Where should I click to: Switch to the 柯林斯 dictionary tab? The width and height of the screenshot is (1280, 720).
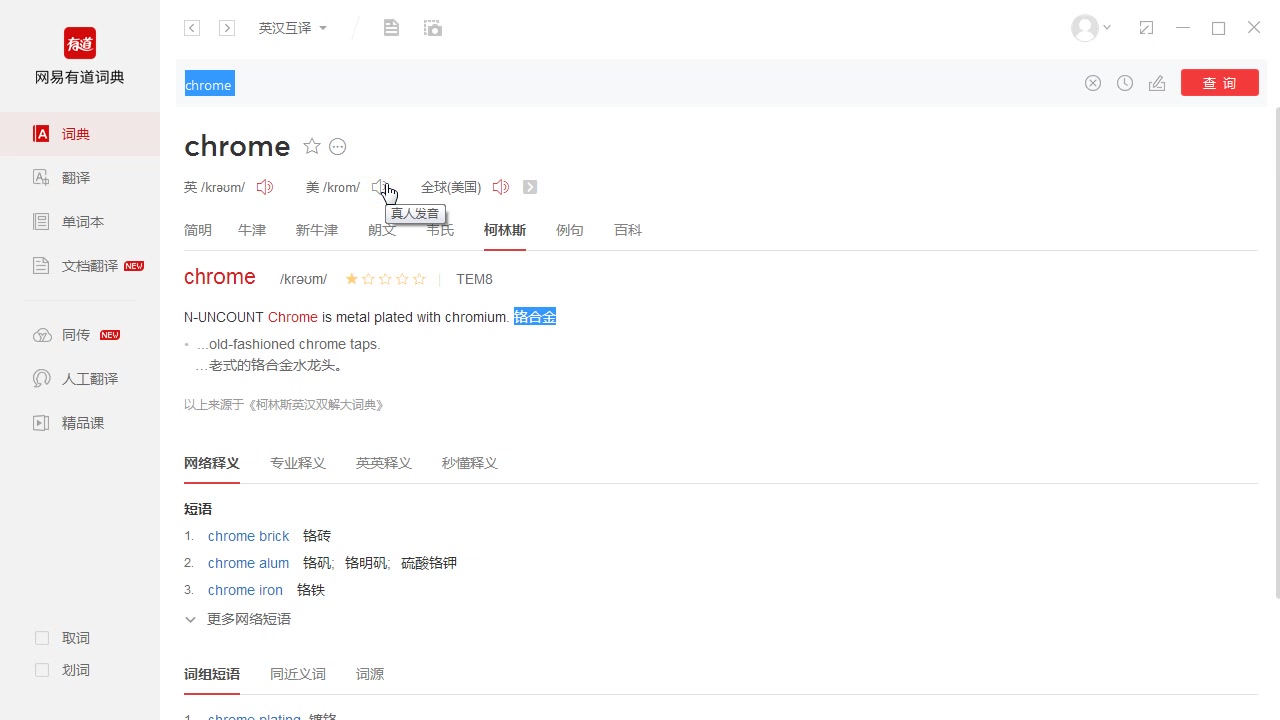click(x=505, y=230)
